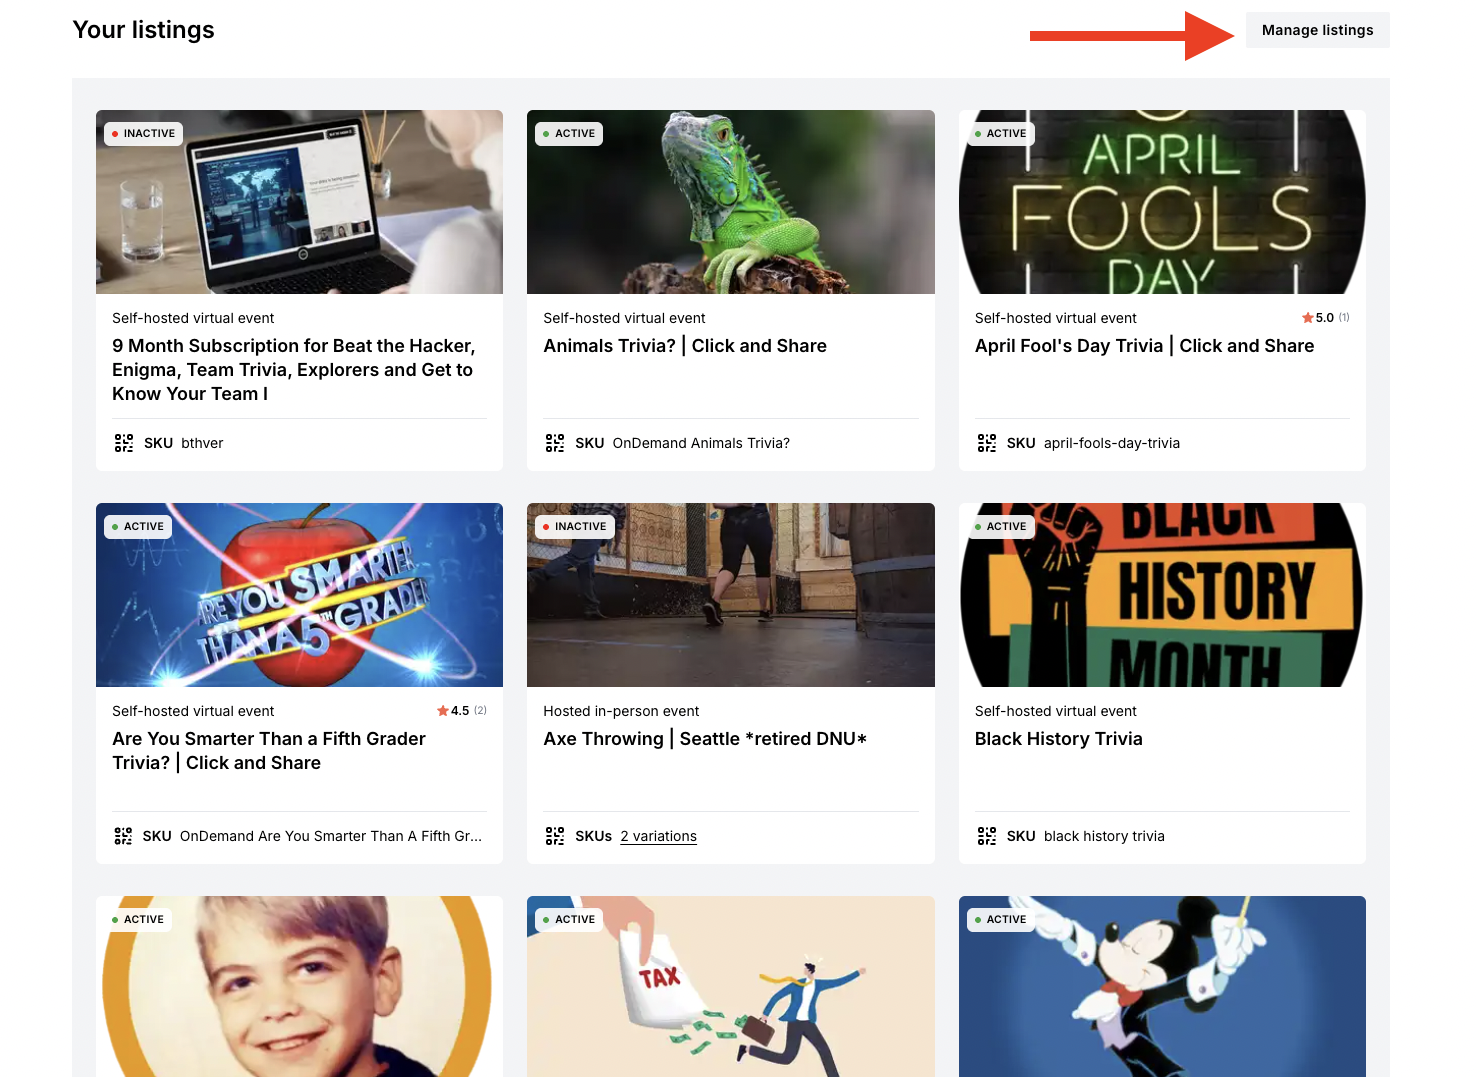Image resolution: width=1476 pixels, height=1077 pixels.
Task: Select SKU text OnDemand Are You Smarter Than A Fifth Gr...
Action: 331,836
